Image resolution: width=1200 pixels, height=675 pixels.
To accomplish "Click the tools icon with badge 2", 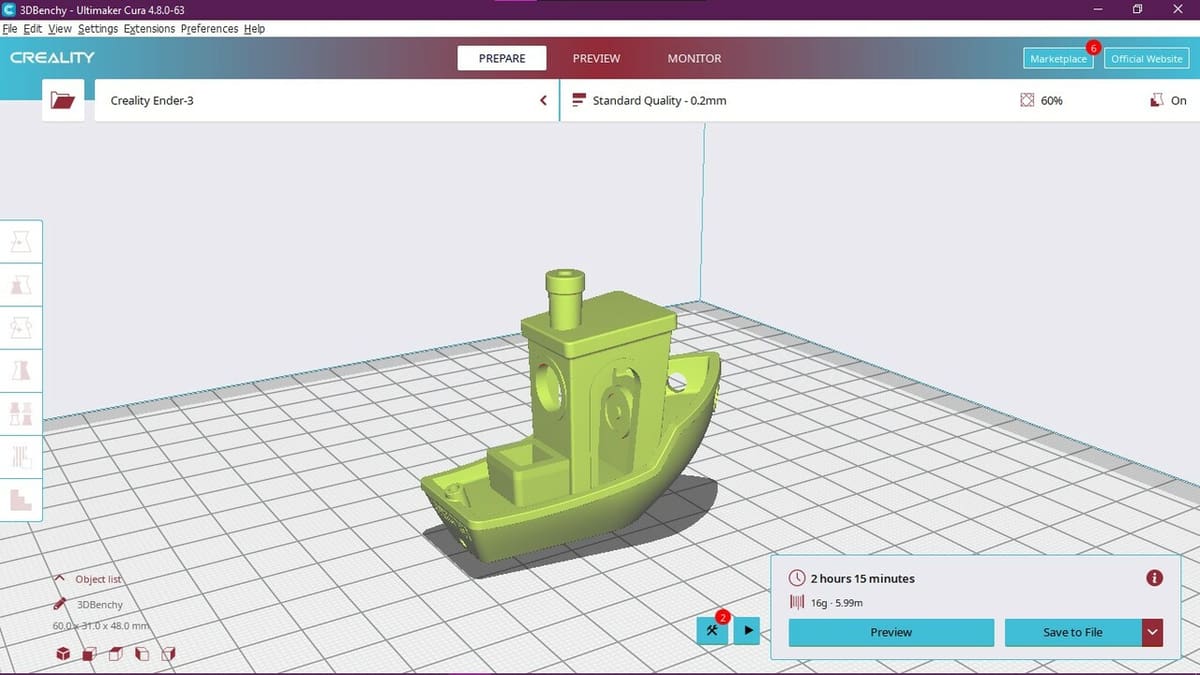I will pyautogui.click(x=713, y=631).
